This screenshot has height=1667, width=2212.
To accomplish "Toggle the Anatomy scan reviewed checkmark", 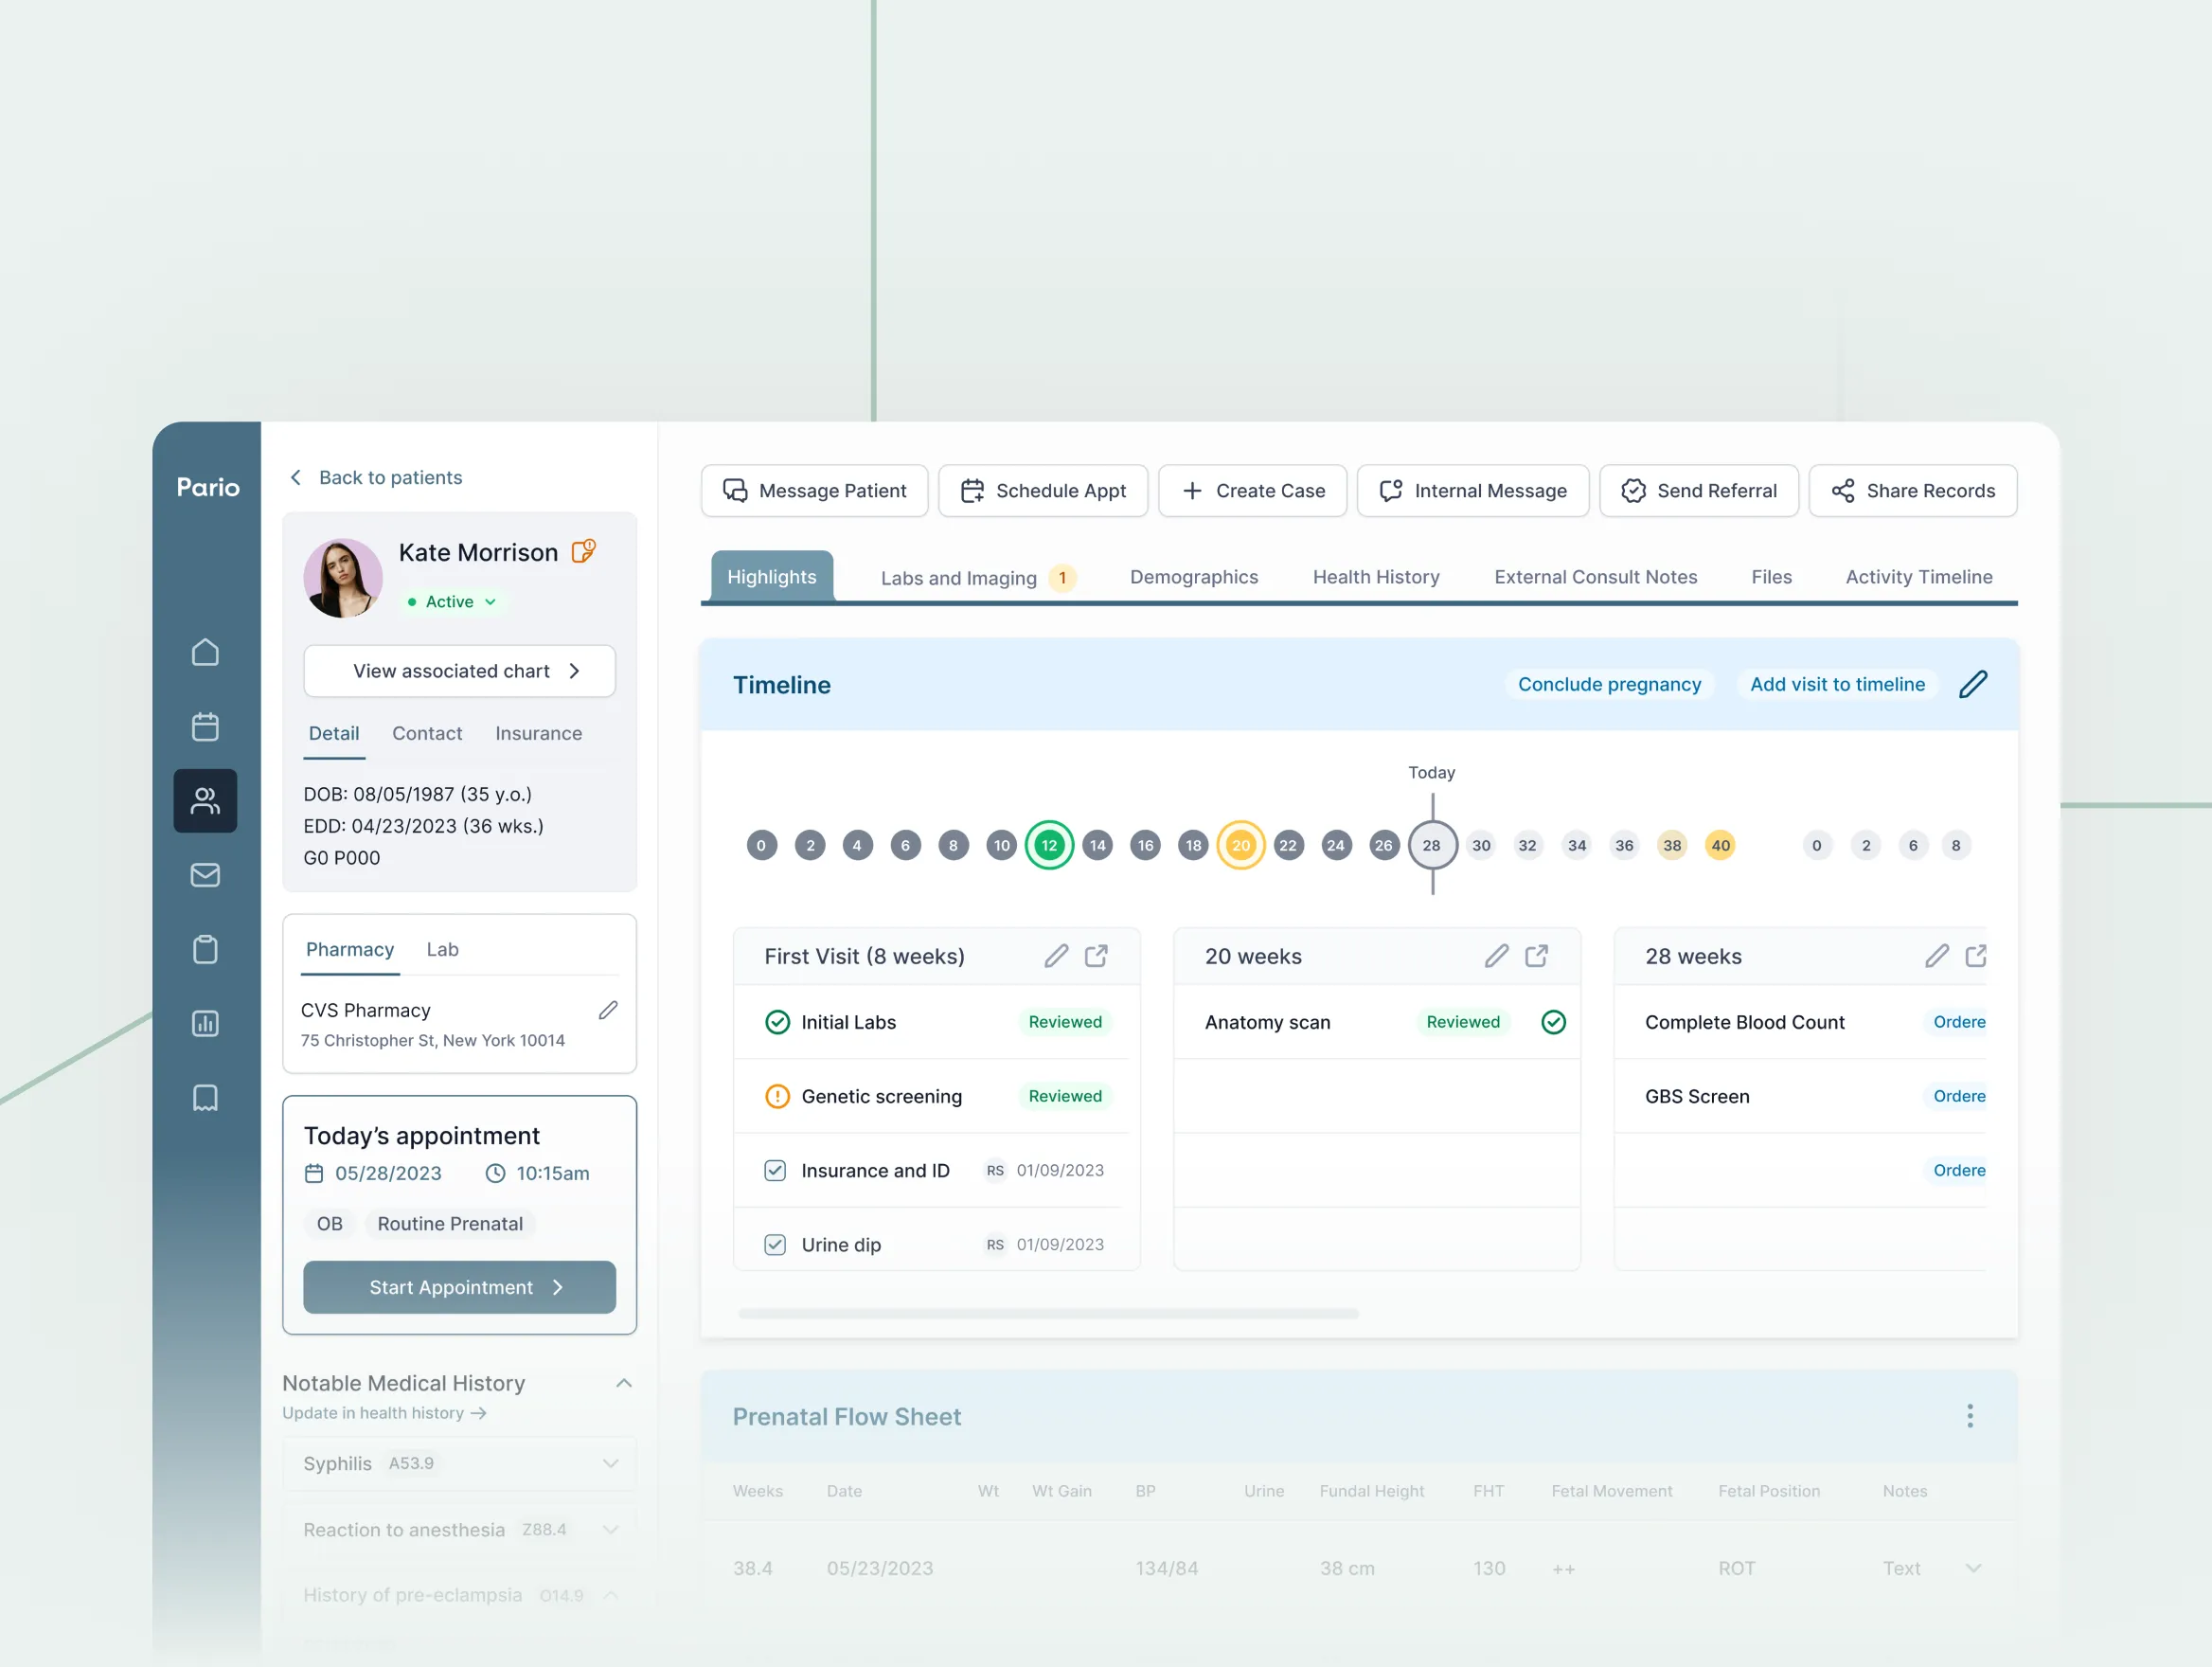I will (x=1554, y=1022).
